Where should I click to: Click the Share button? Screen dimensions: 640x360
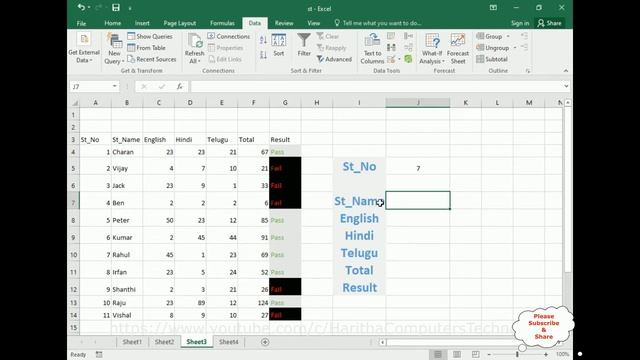coord(549,23)
